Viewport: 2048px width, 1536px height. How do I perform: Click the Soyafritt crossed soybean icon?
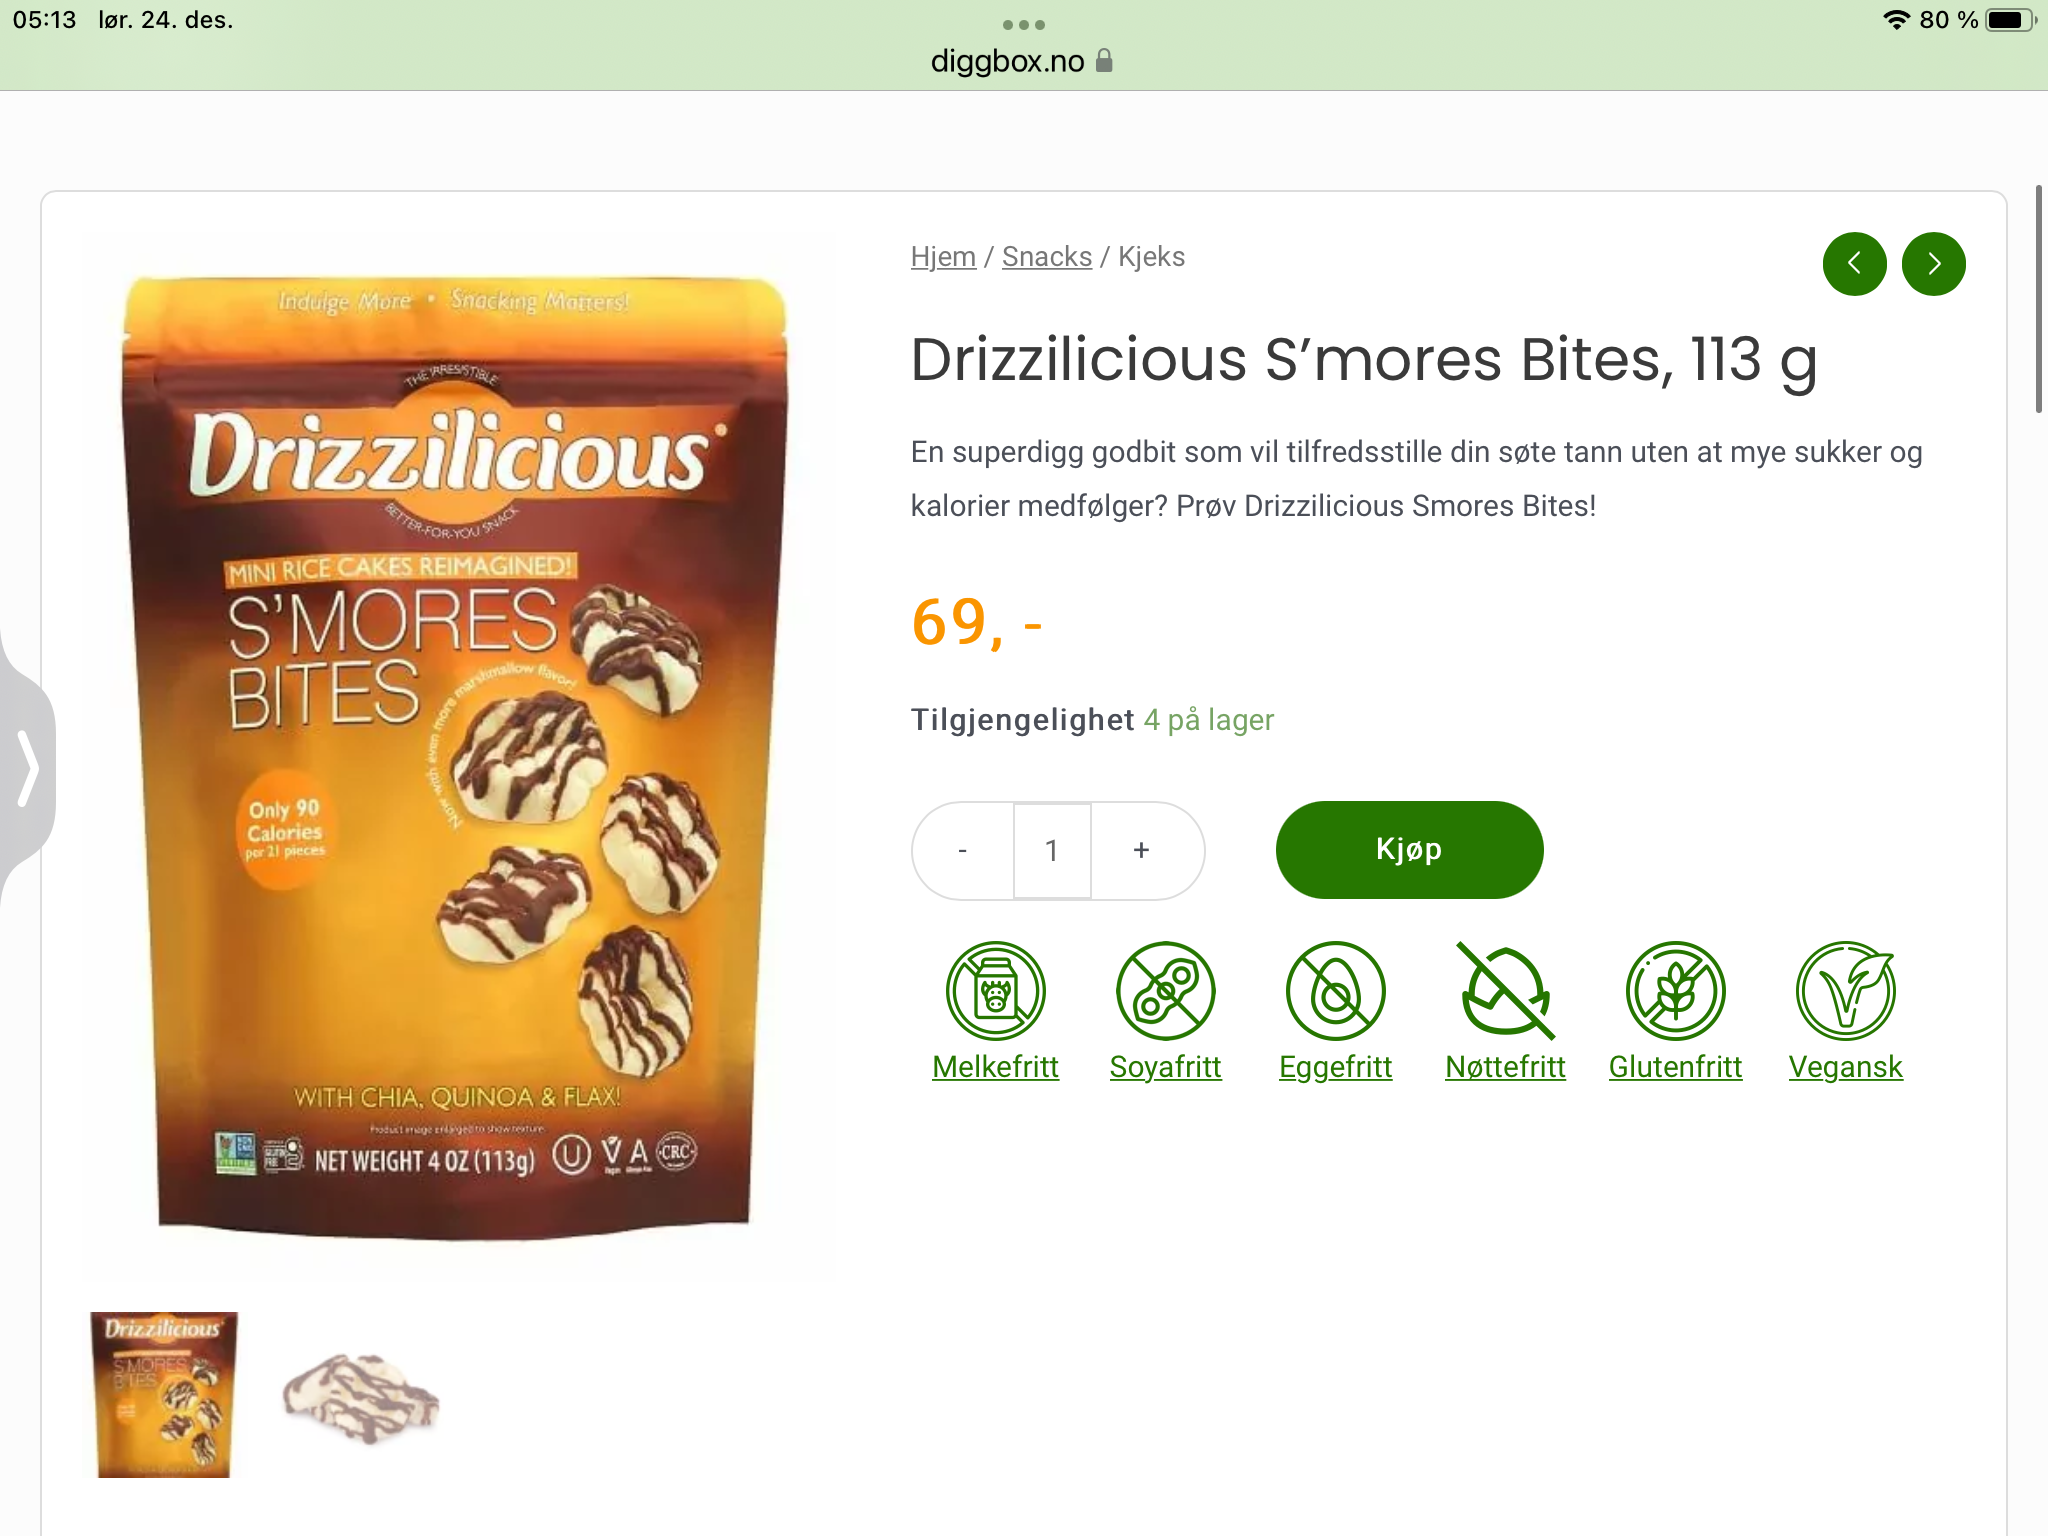click(x=1165, y=991)
